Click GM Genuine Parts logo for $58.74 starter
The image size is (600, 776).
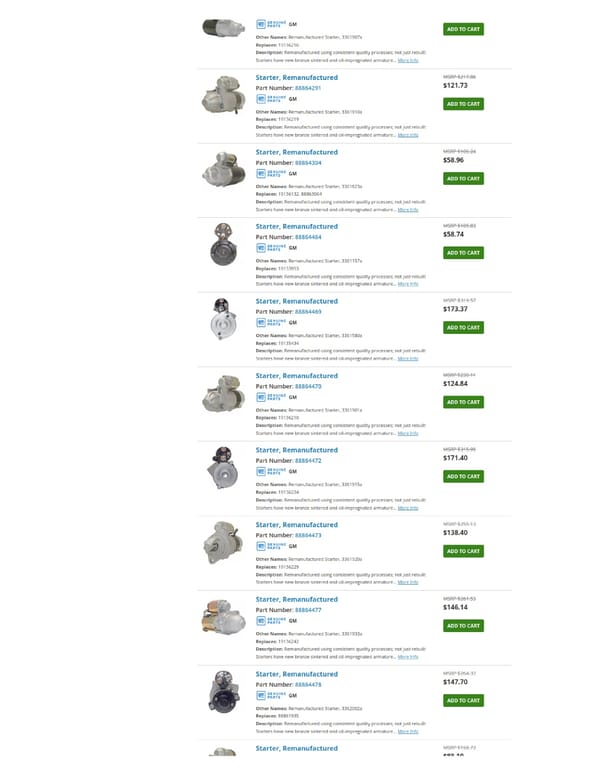(x=271, y=248)
